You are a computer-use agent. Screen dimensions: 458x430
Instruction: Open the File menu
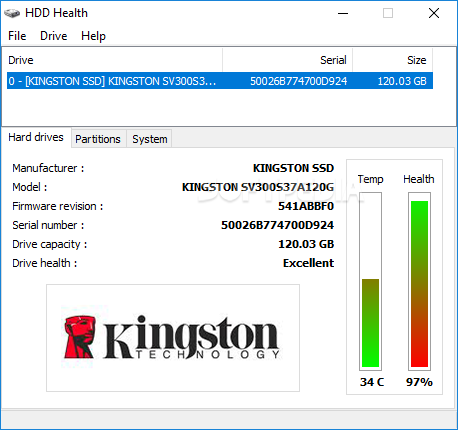[17, 36]
